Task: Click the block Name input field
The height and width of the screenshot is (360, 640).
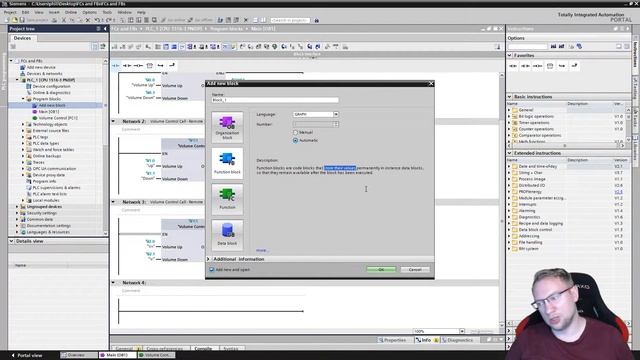Action: coord(275,100)
